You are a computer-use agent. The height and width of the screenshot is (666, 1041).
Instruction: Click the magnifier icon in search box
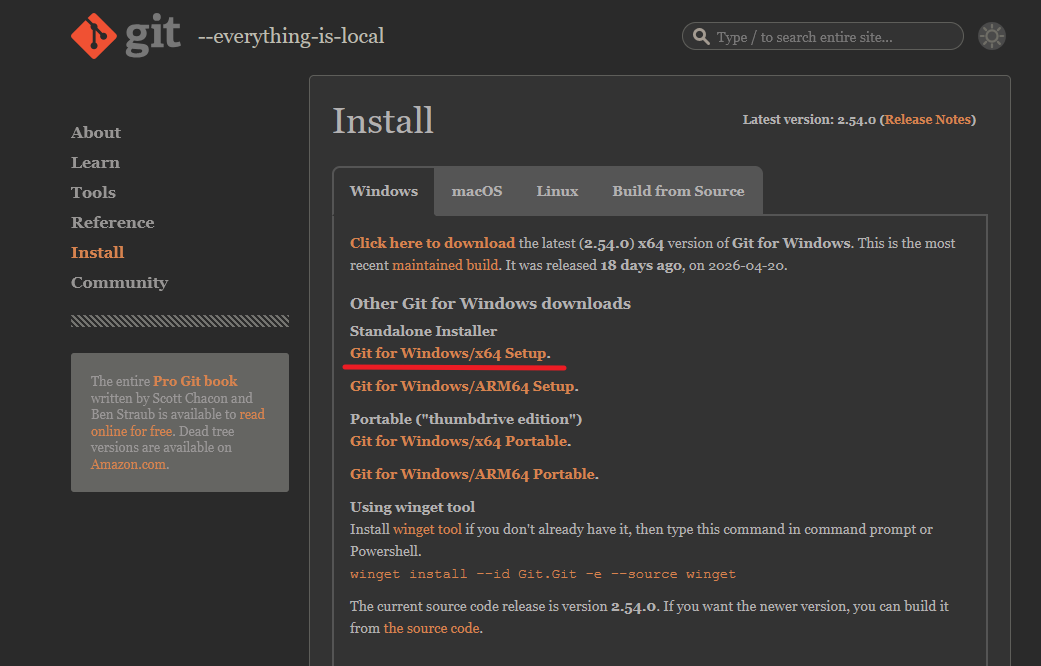point(701,36)
